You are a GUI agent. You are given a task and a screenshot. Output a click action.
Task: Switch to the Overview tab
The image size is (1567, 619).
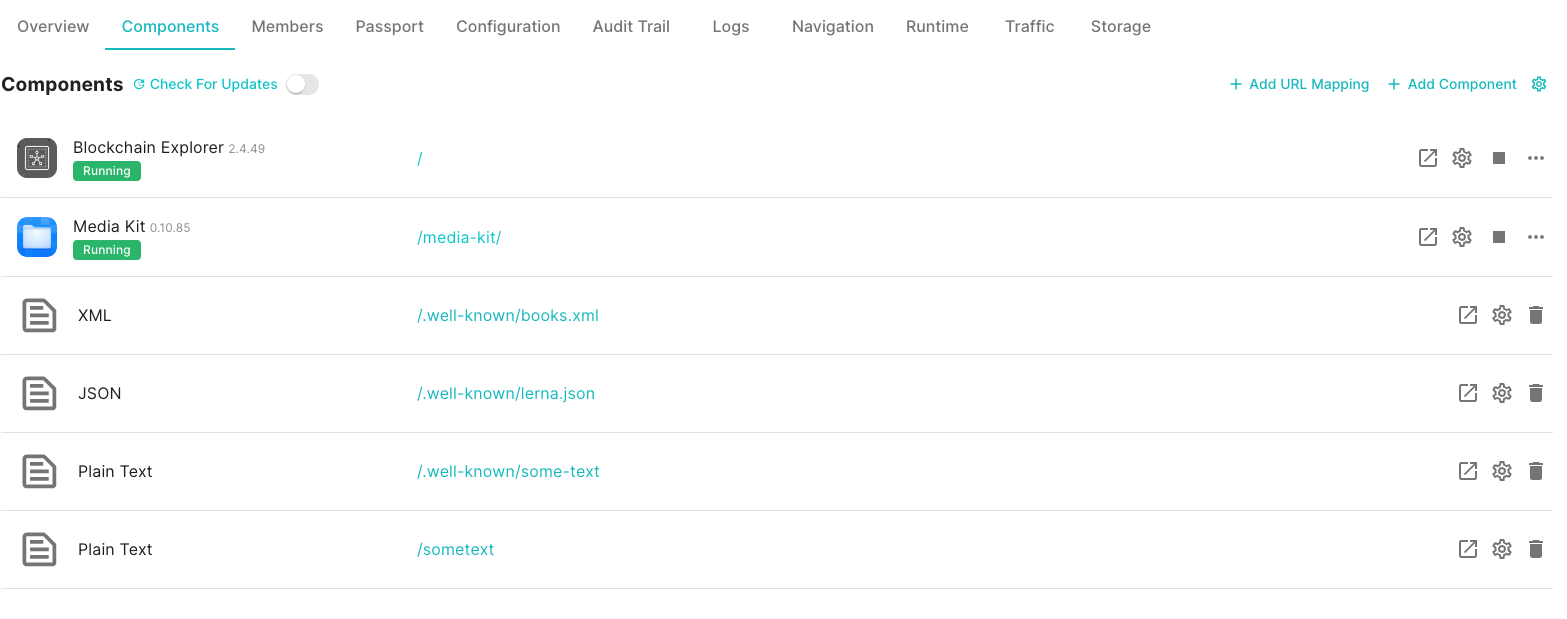click(53, 26)
